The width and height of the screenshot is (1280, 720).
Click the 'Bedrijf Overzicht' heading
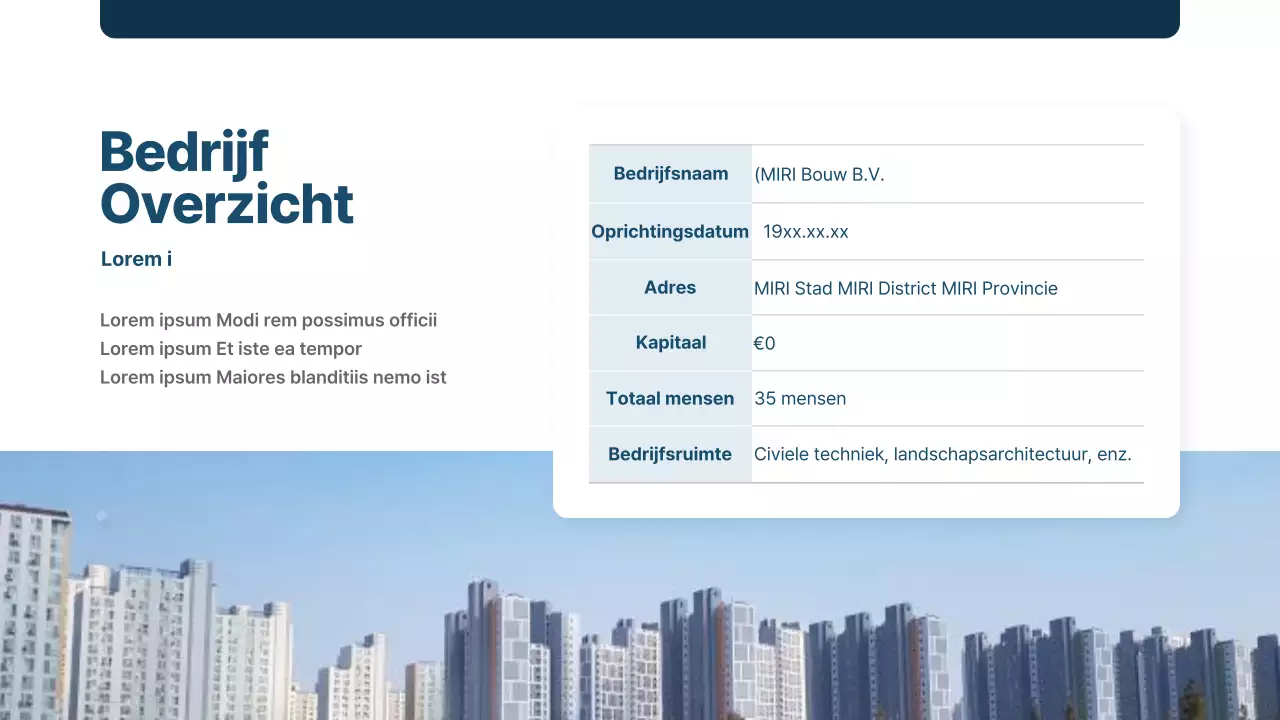click(227, 178)
